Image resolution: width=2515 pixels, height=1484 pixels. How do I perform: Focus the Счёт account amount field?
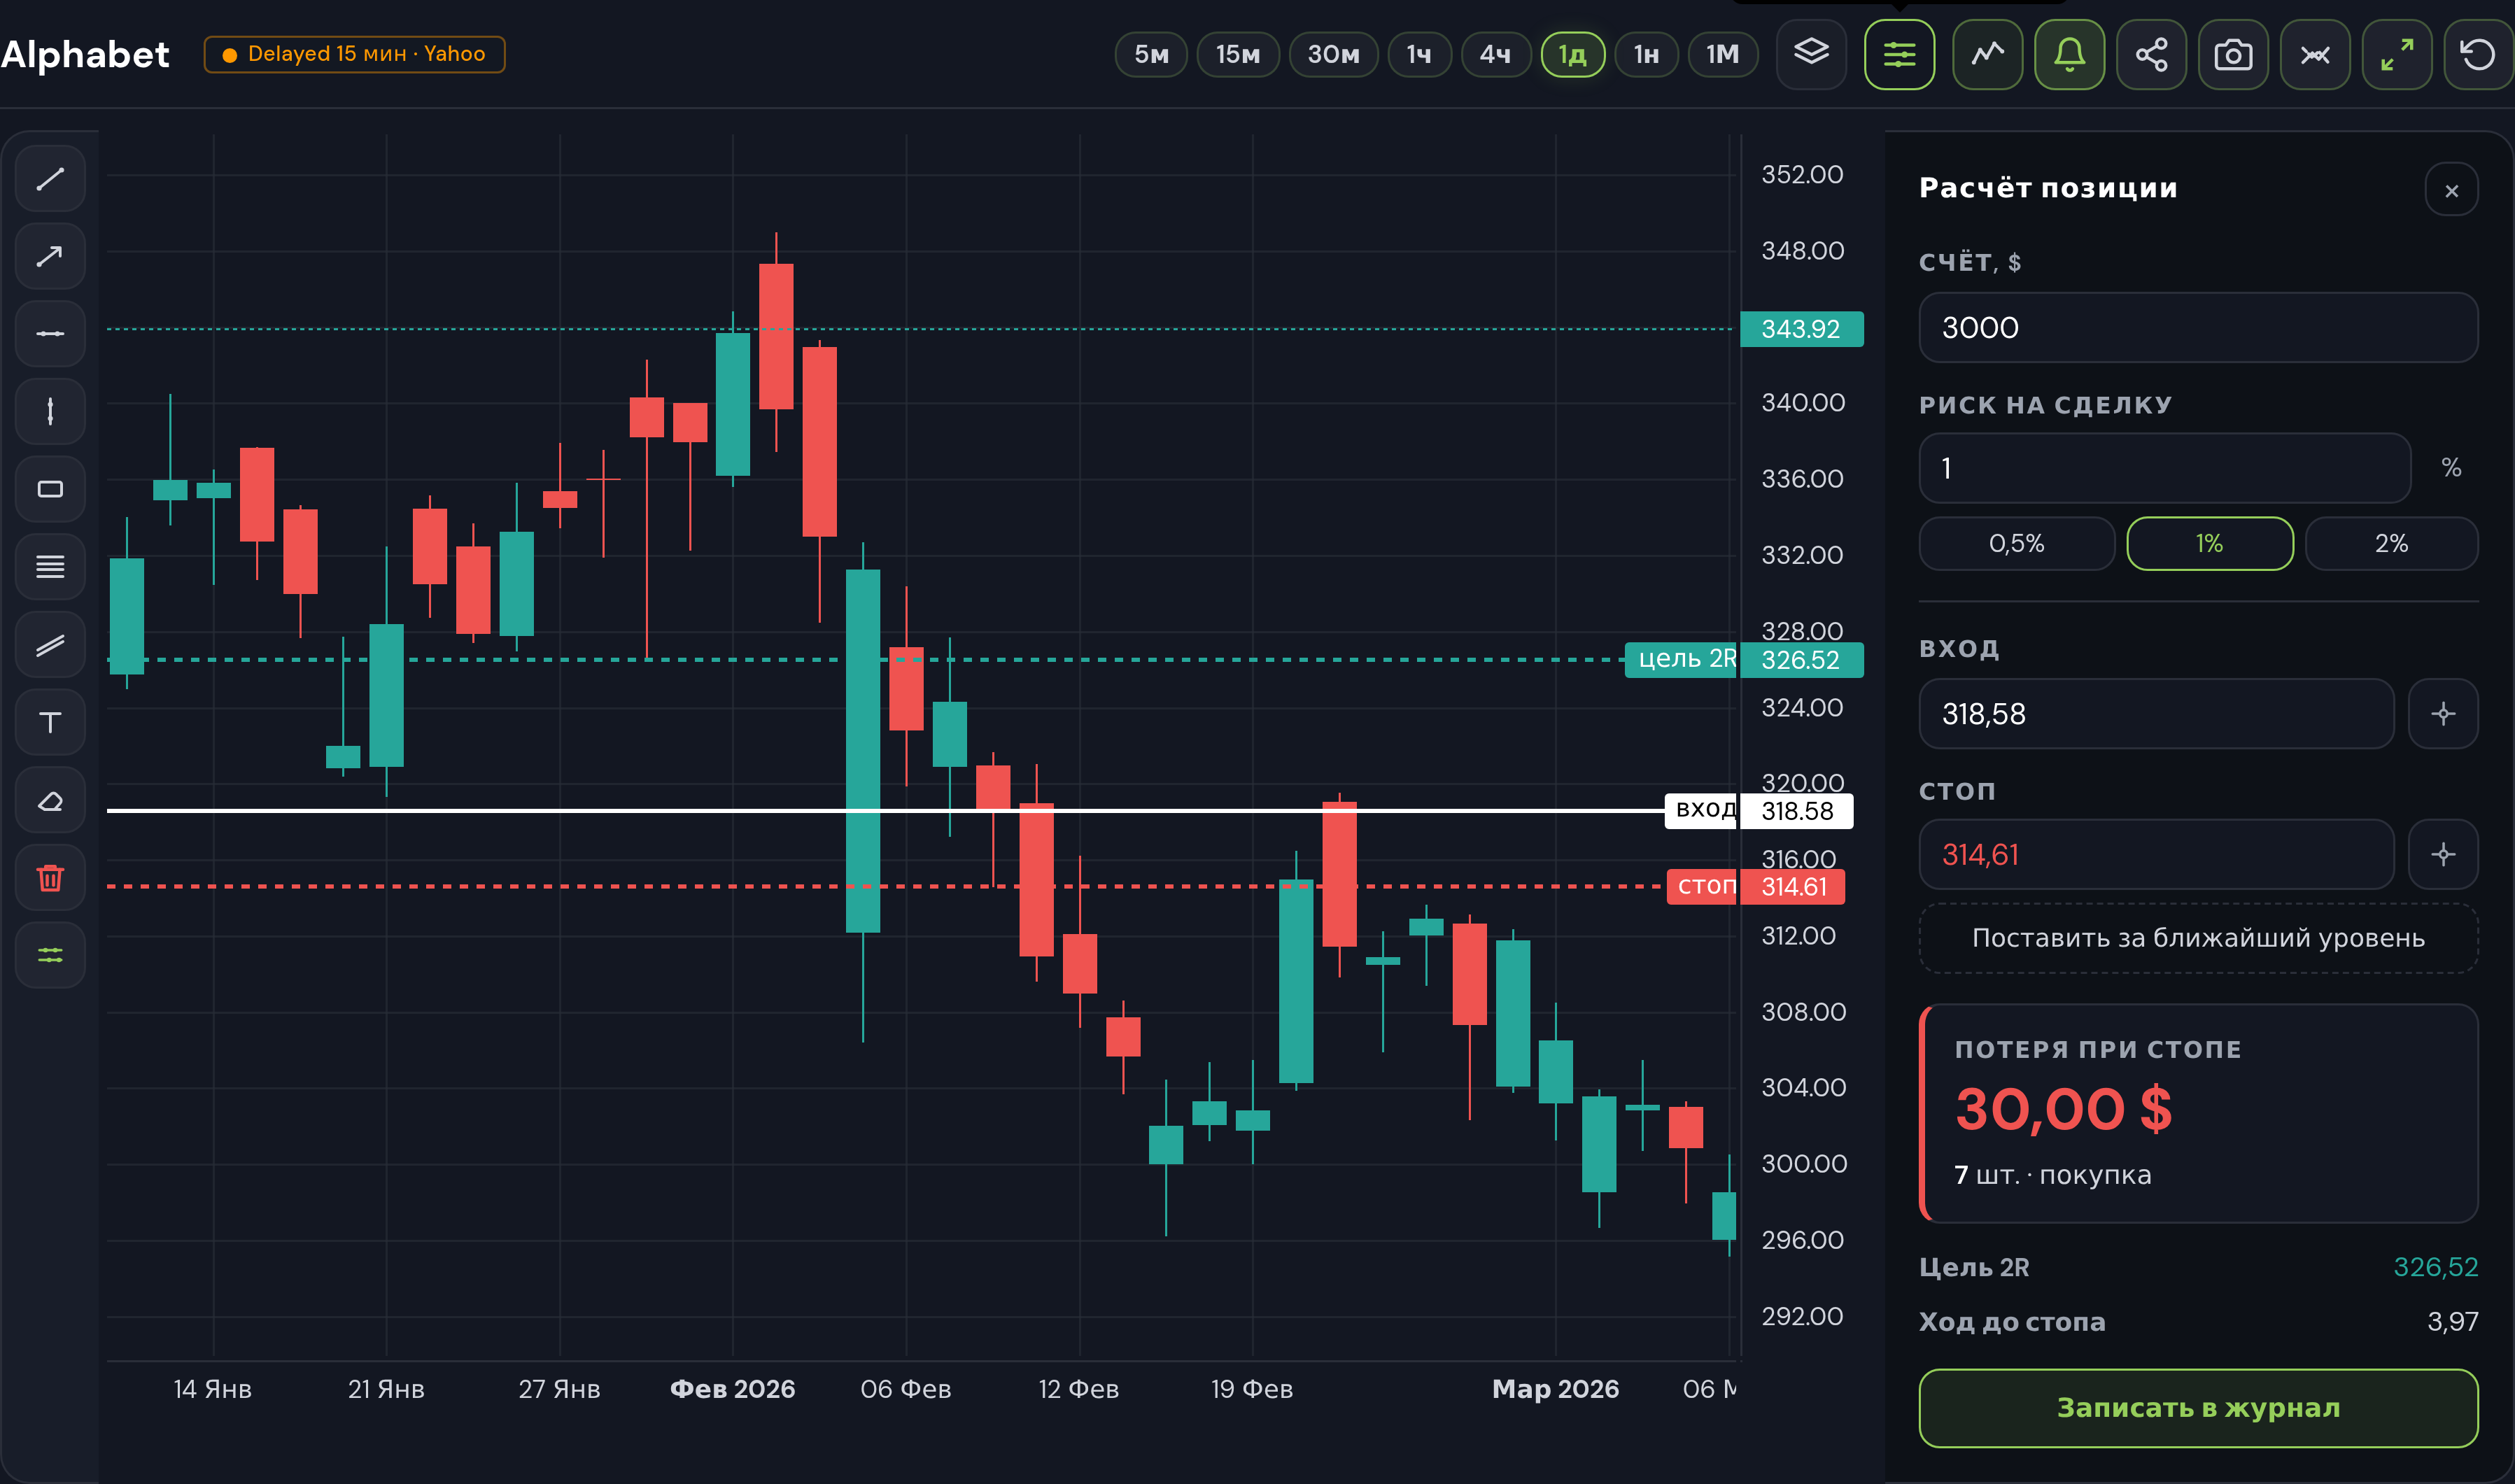[x=2198, y=328]
